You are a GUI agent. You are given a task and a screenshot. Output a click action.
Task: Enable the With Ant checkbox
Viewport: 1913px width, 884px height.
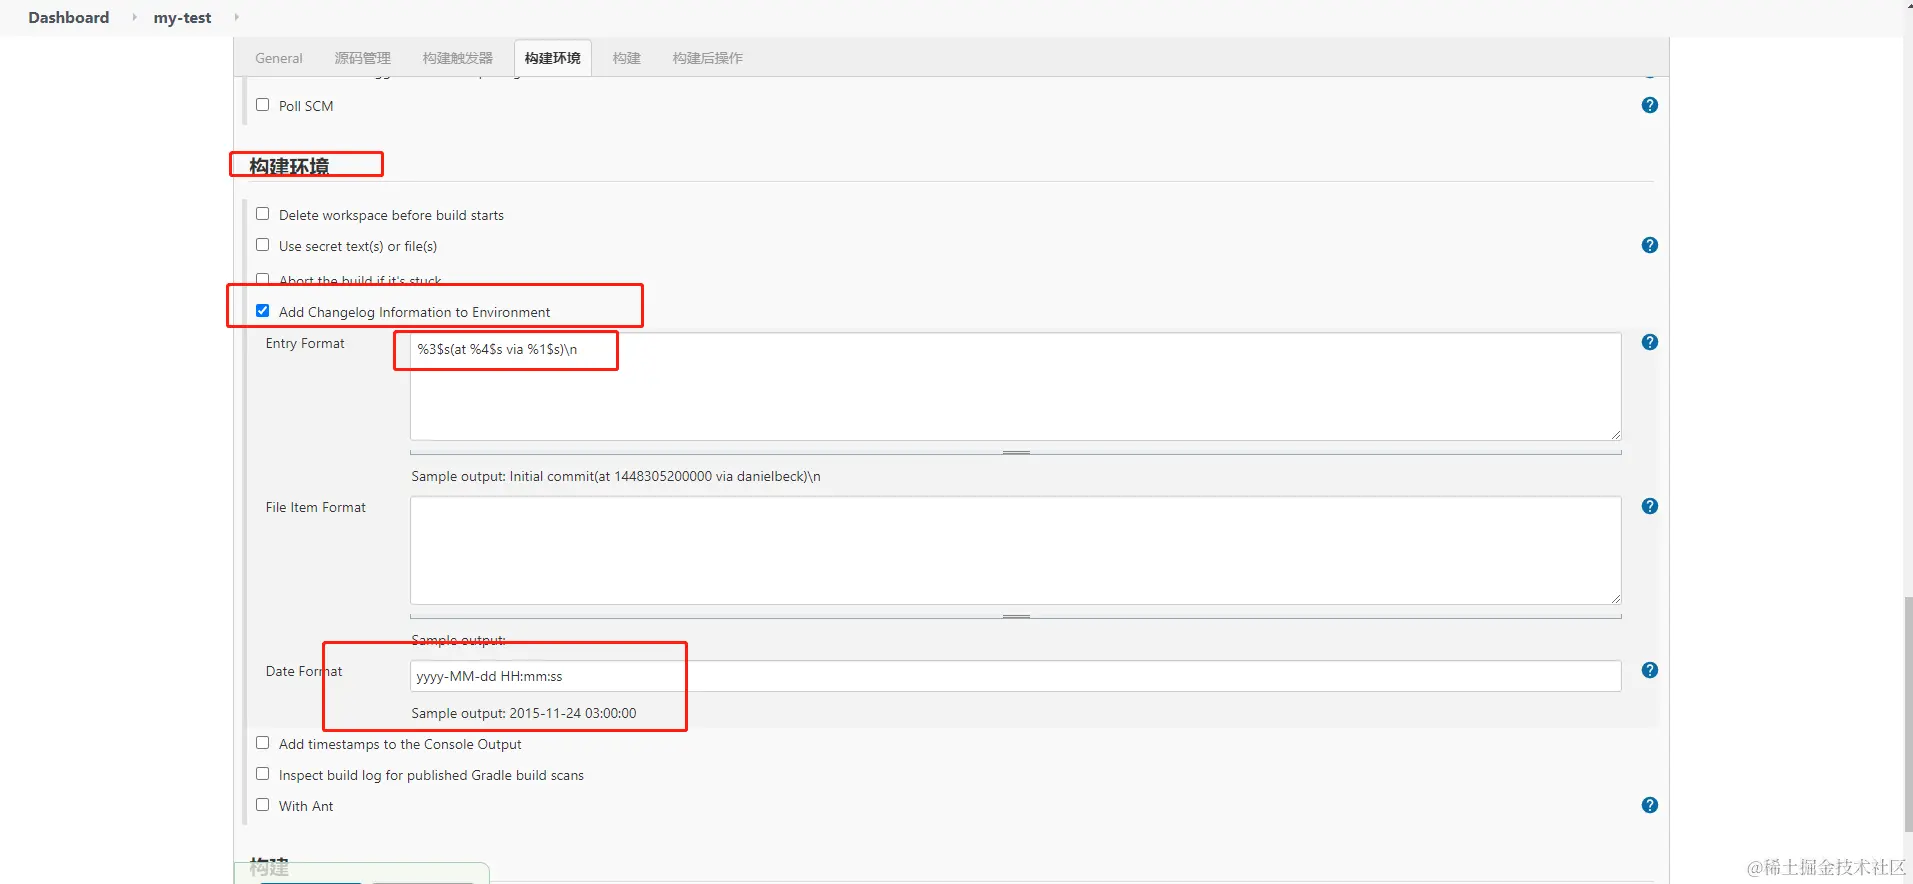[262, 804]
